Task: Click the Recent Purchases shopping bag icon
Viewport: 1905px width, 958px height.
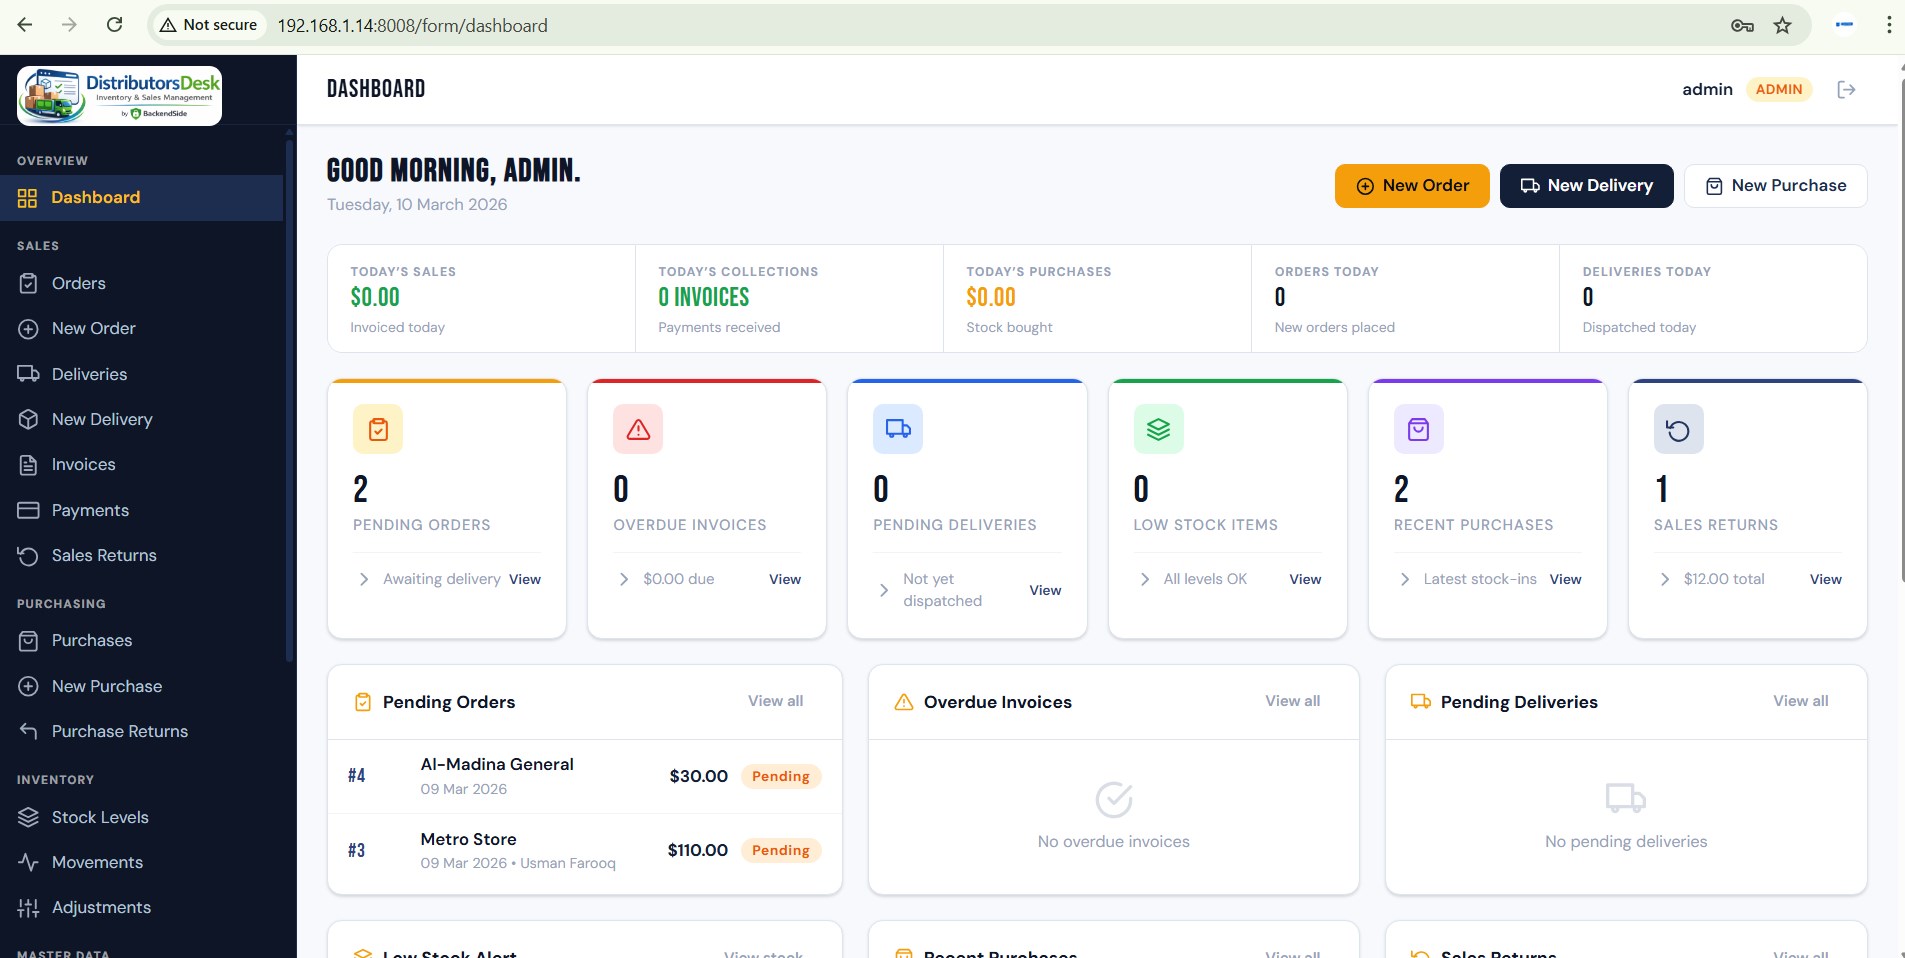Action: point(1418,429)
